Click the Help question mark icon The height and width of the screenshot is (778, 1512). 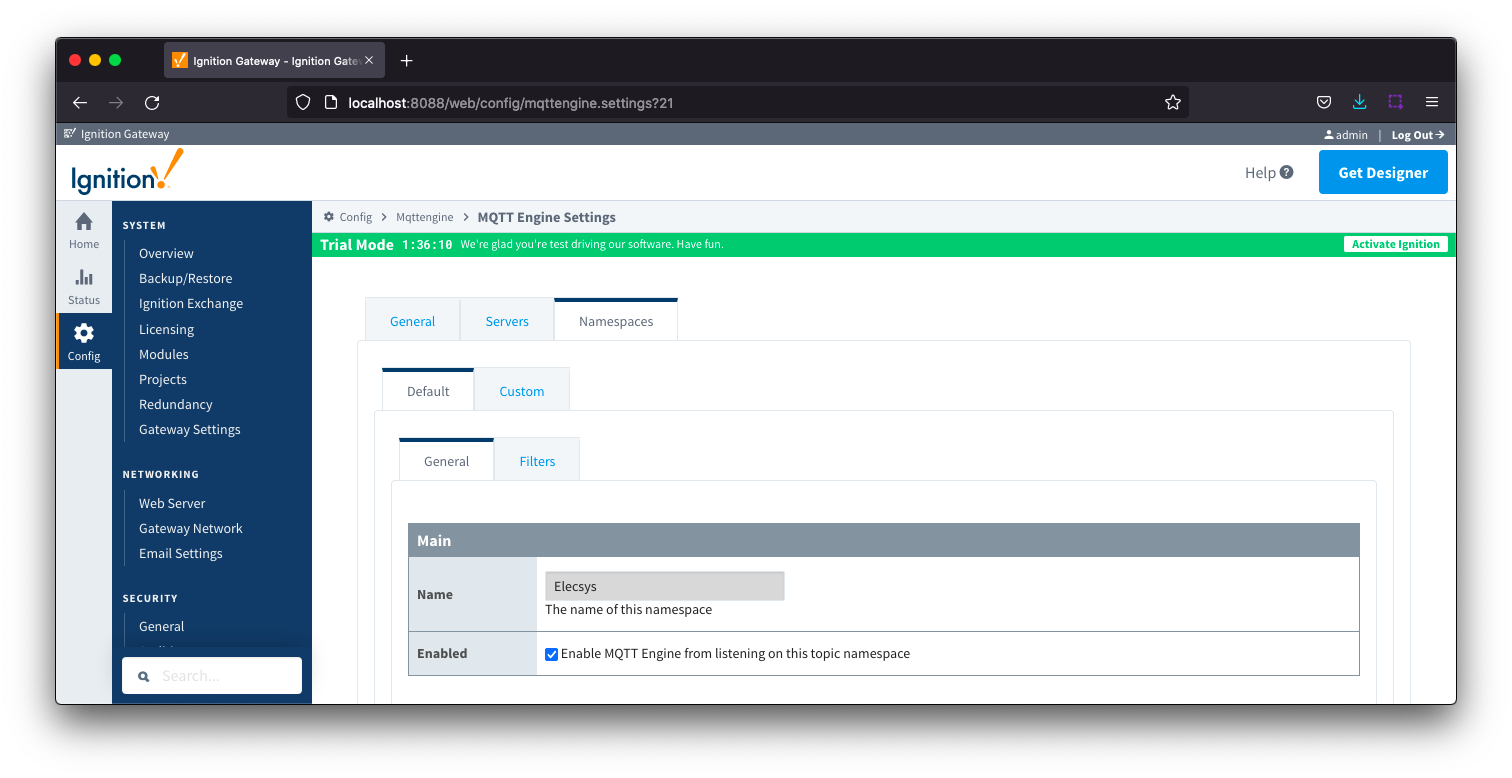coord(1286,172)
